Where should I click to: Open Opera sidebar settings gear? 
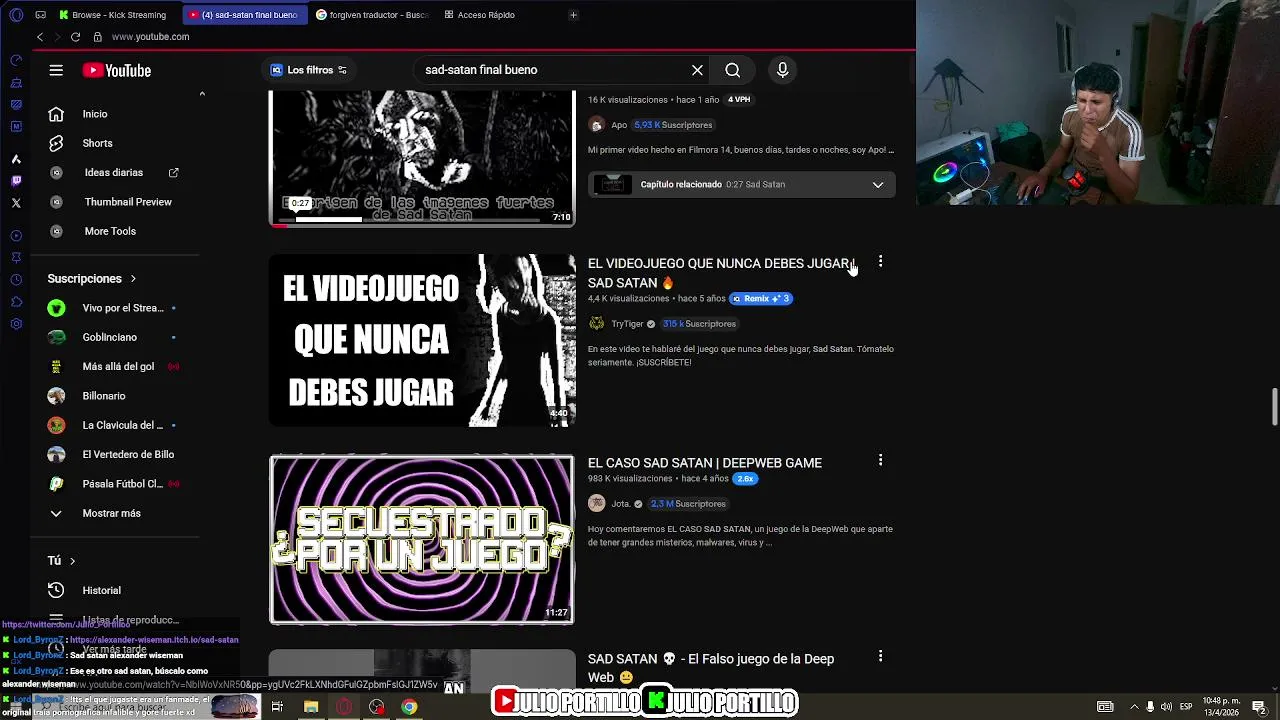[x=16, y=324]
